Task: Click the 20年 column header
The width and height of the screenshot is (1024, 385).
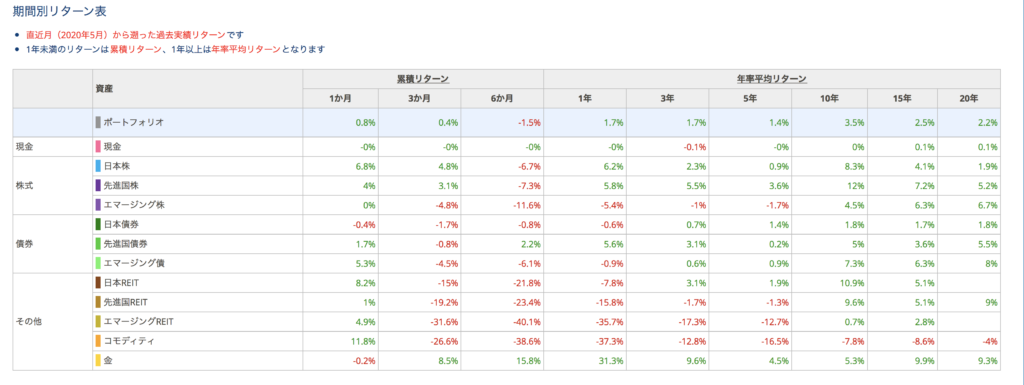Action: (x=969, y=99)
